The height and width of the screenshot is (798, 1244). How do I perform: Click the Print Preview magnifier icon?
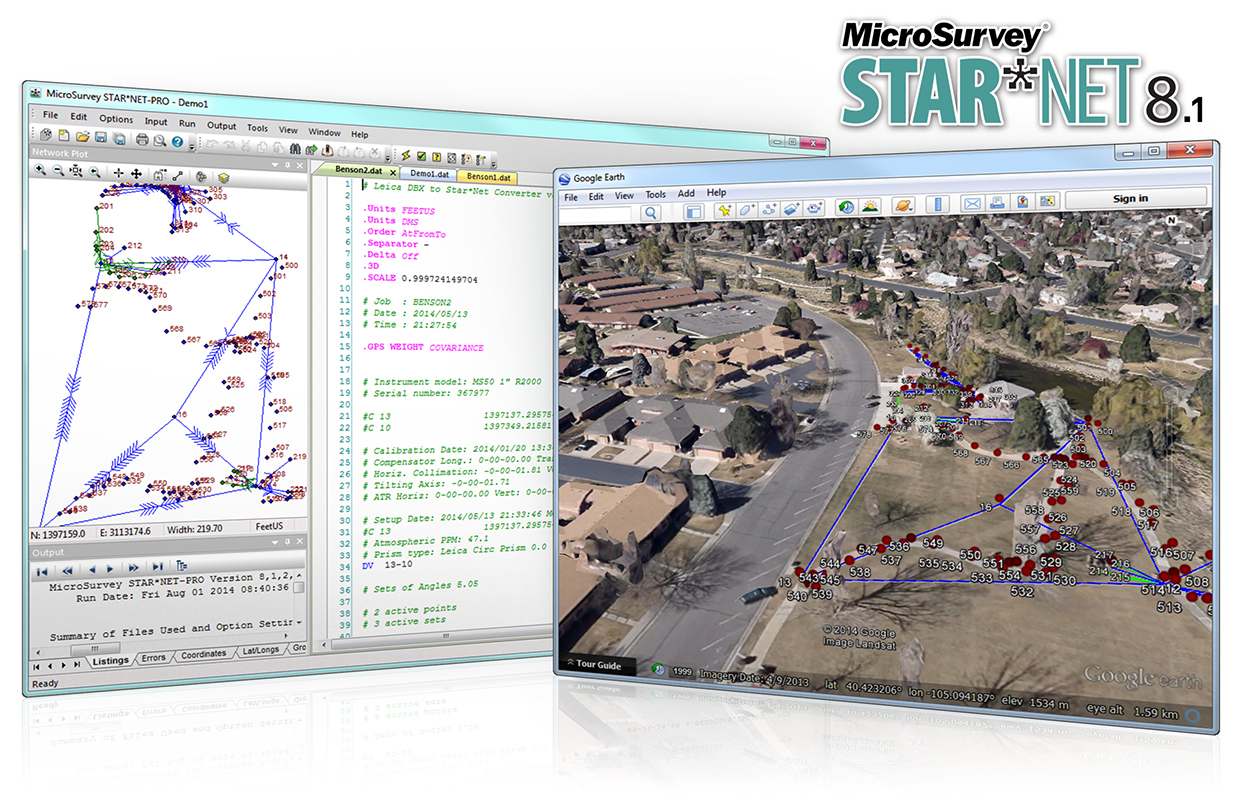(160, 140)
